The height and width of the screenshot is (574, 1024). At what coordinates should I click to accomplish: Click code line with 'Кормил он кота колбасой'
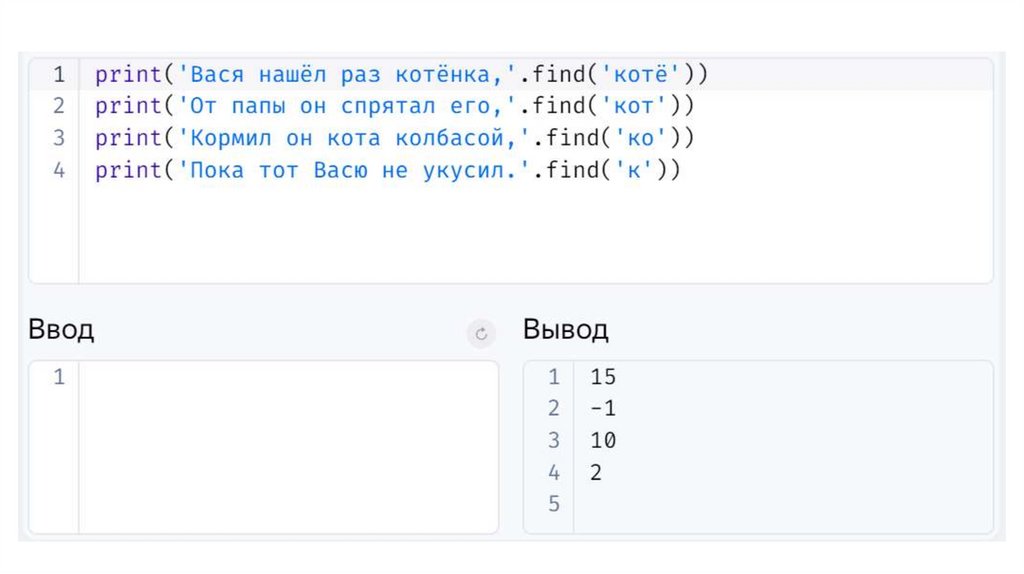pyautogui.click(x=394, y=138)
